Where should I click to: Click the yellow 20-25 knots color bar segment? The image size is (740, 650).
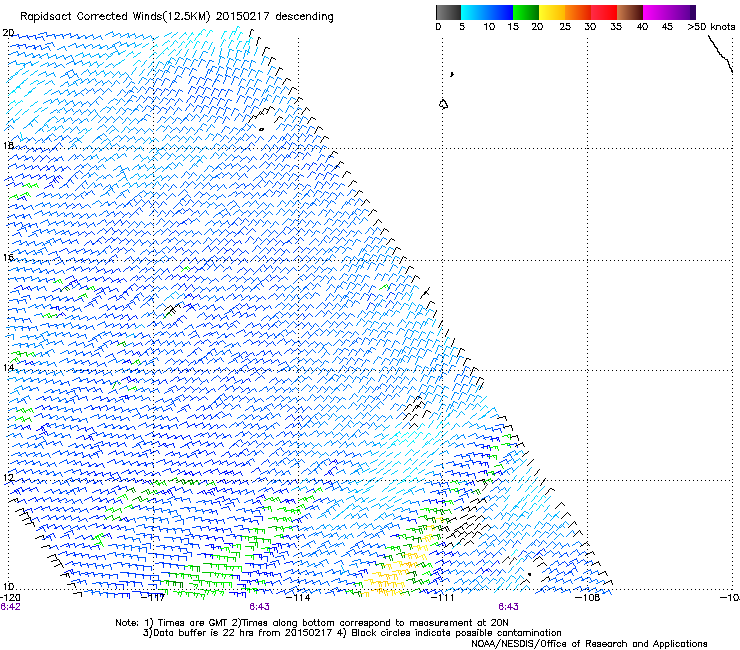[552, 12]
